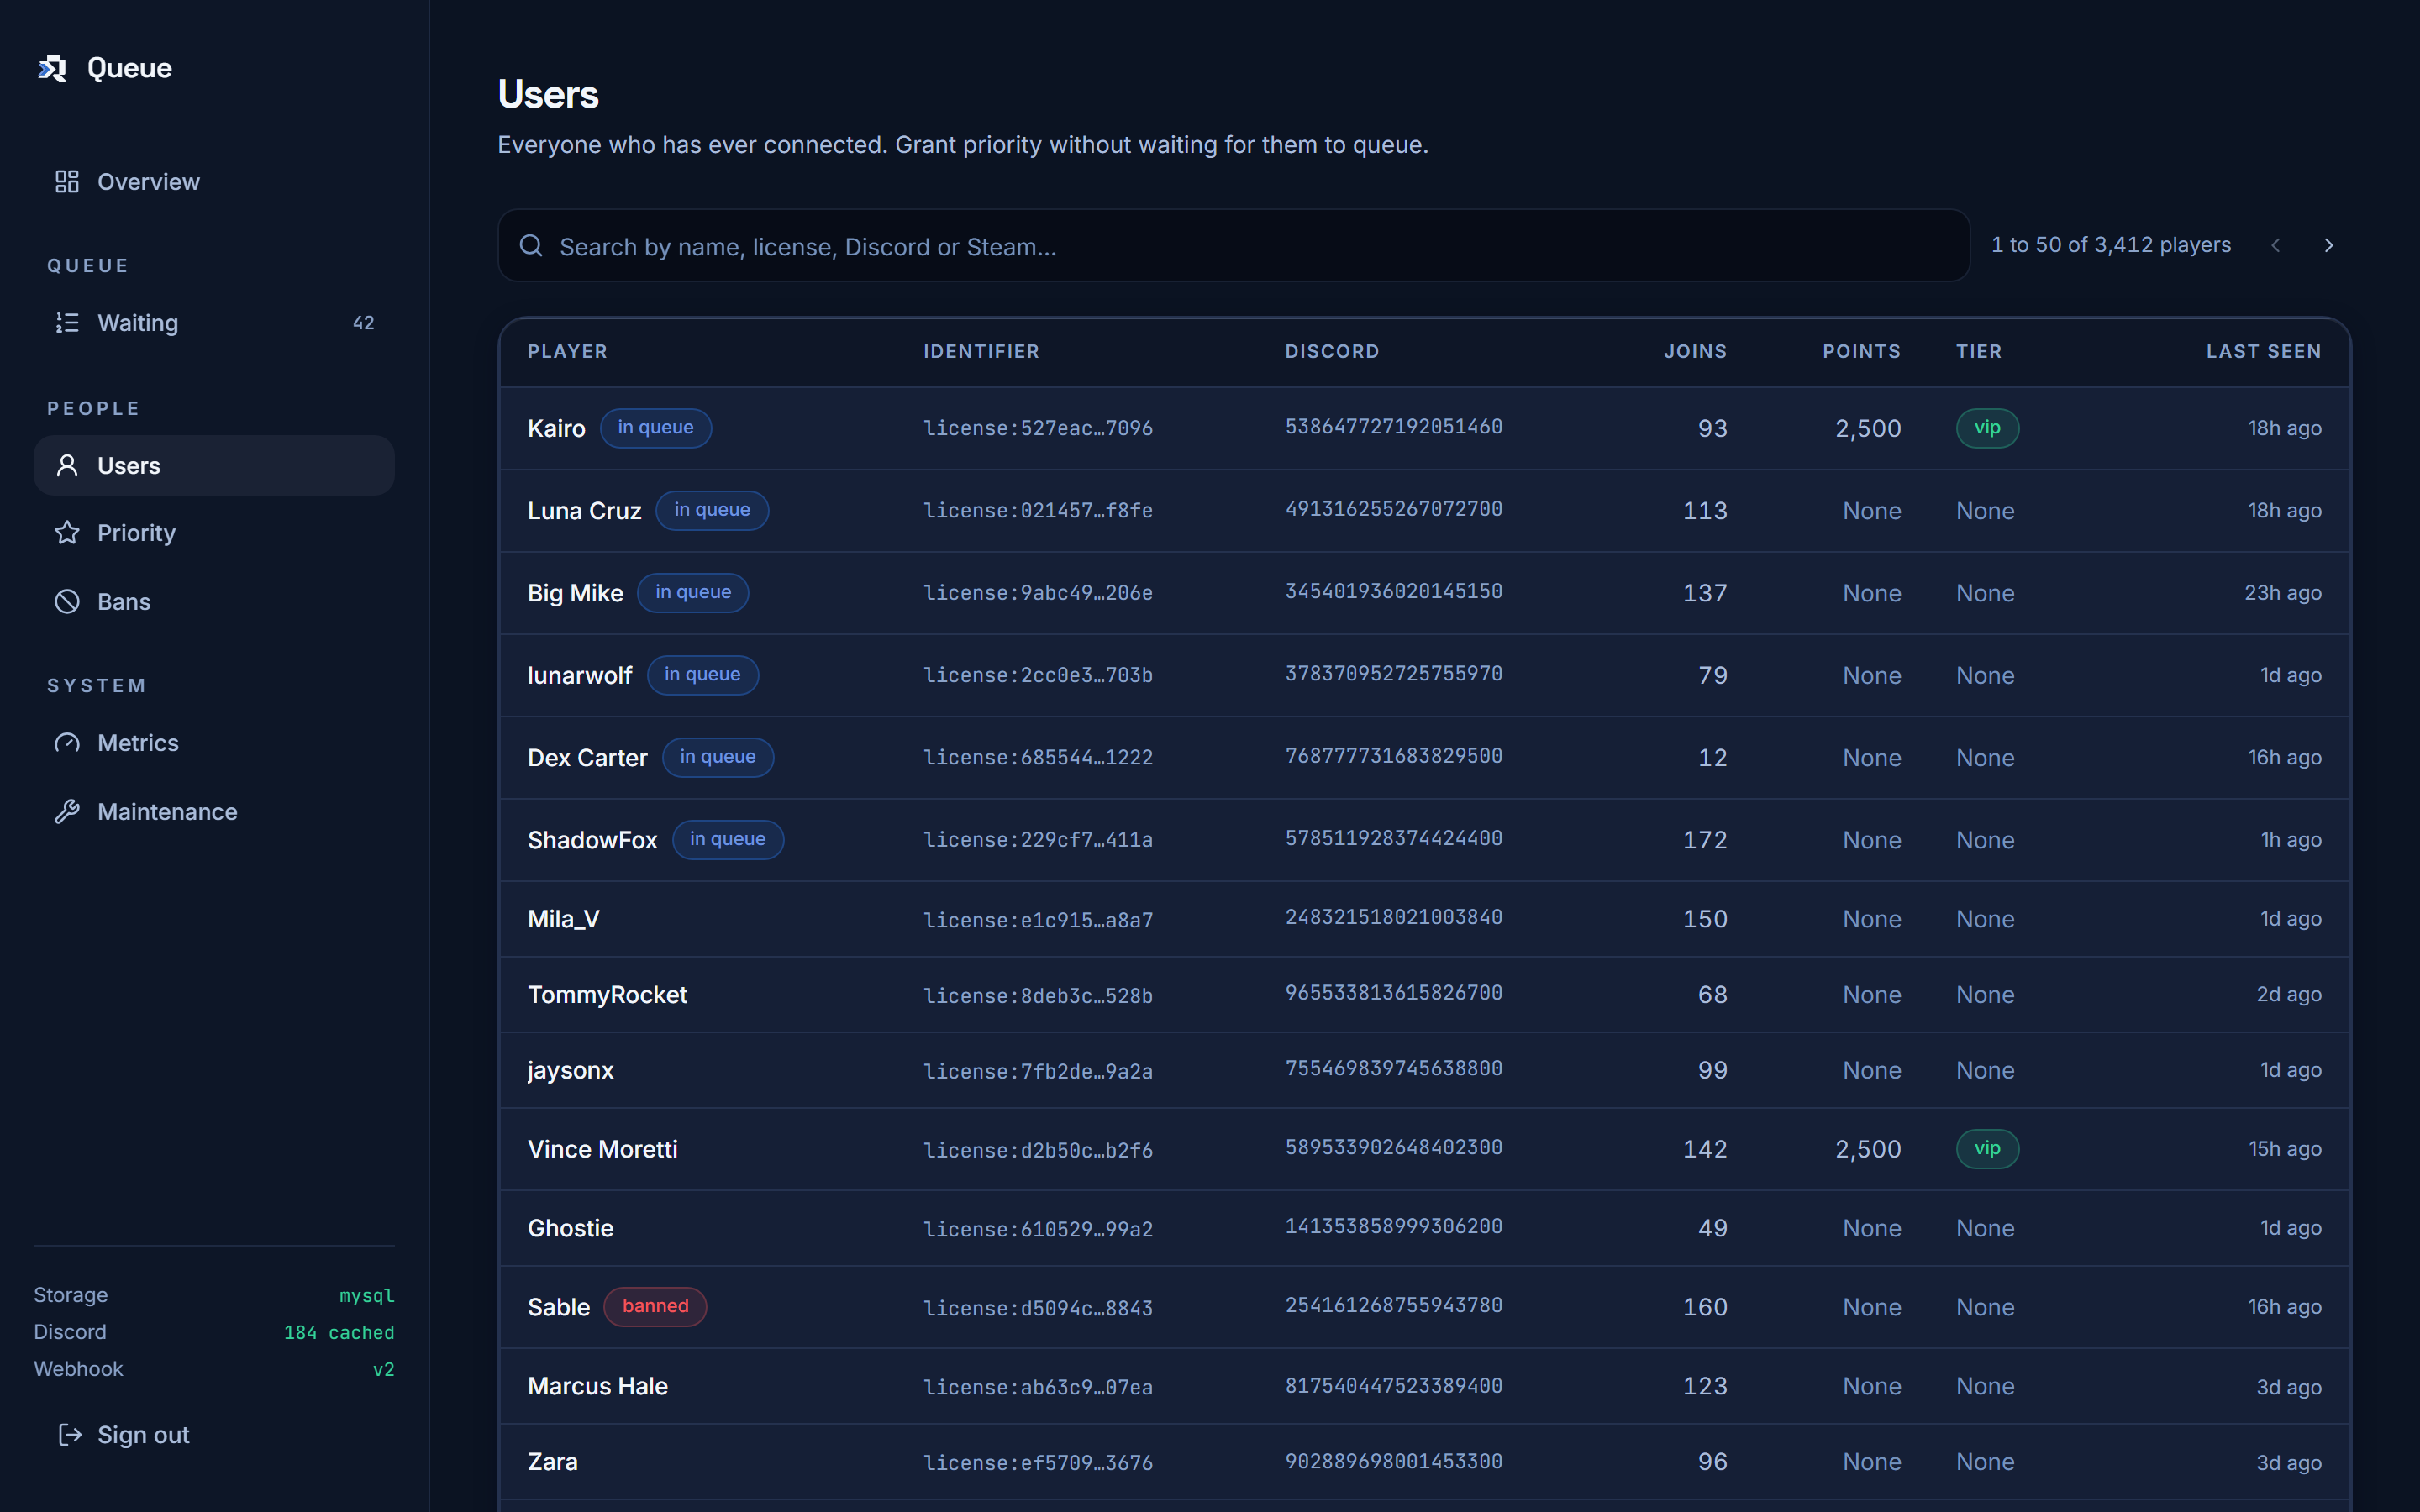The image size is (2420, 1512).
Task: Click Mila_V's joins value 150
Action: tap(1705, 919)
